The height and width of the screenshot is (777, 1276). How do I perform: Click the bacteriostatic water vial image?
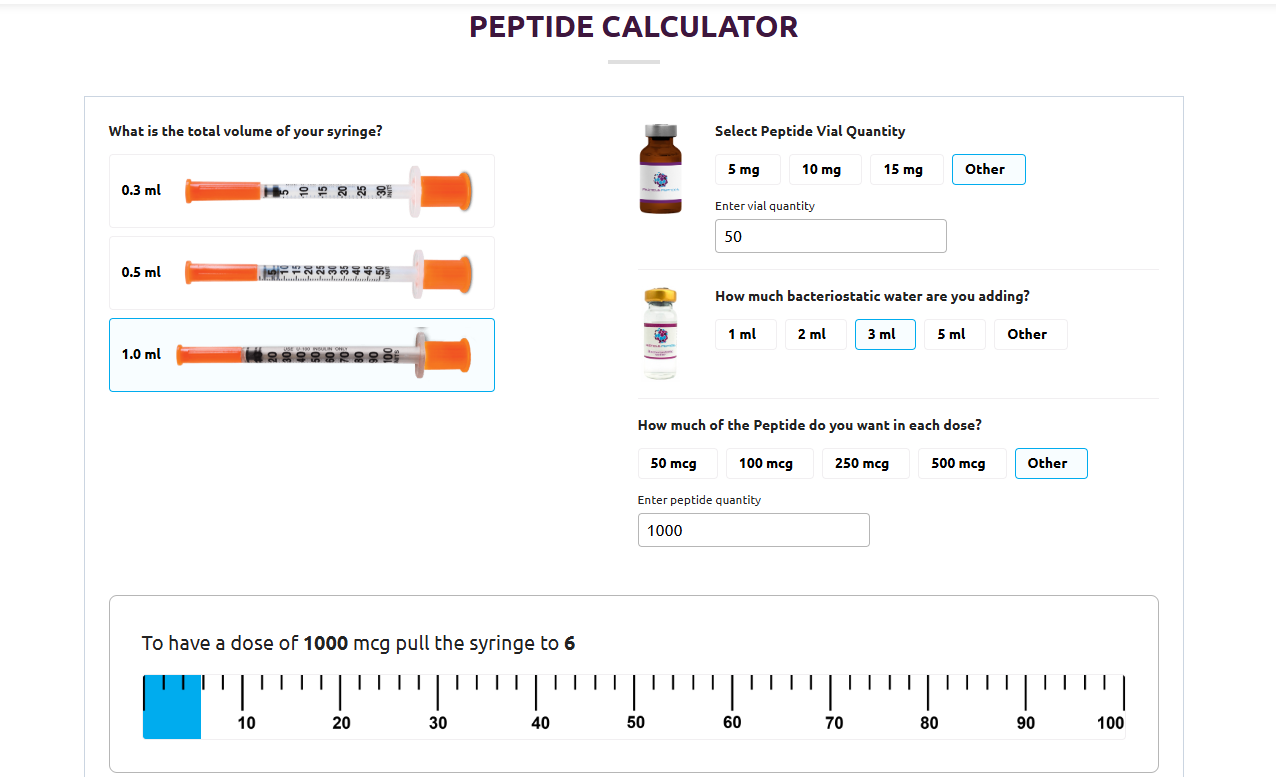coord(660,334)
